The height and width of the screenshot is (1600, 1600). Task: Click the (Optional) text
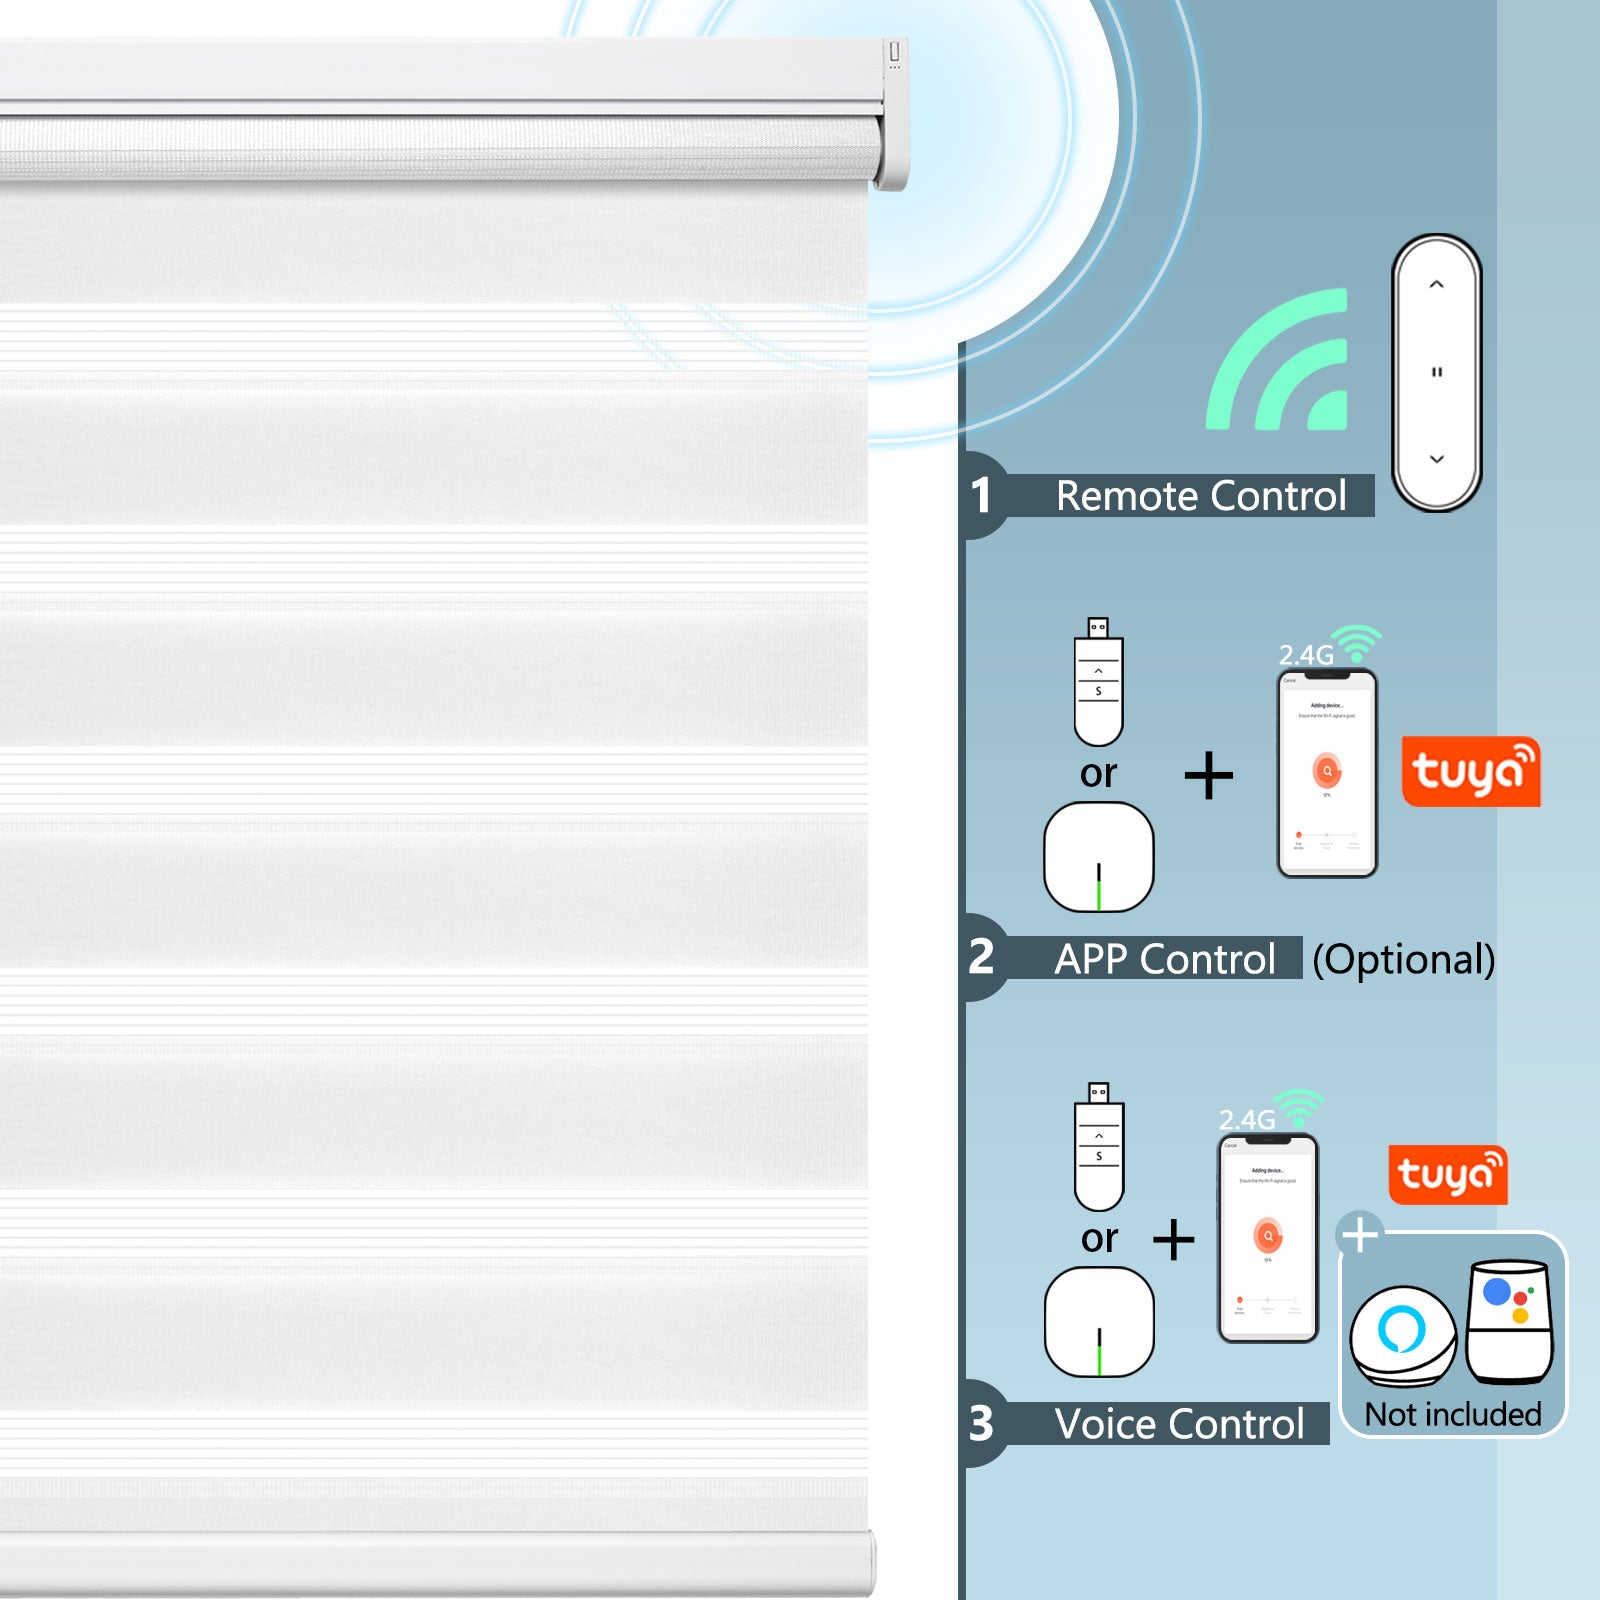coord(1403,959)
